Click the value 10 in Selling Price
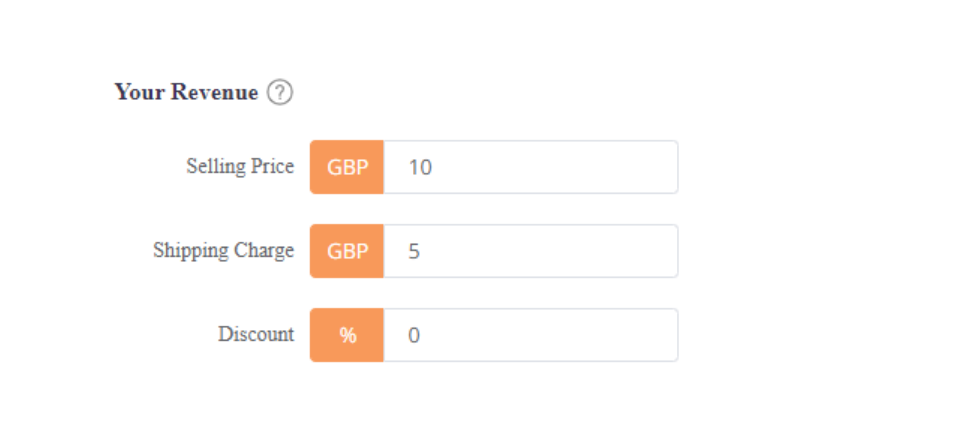The image size is (970, 430). tap(420, 168)
